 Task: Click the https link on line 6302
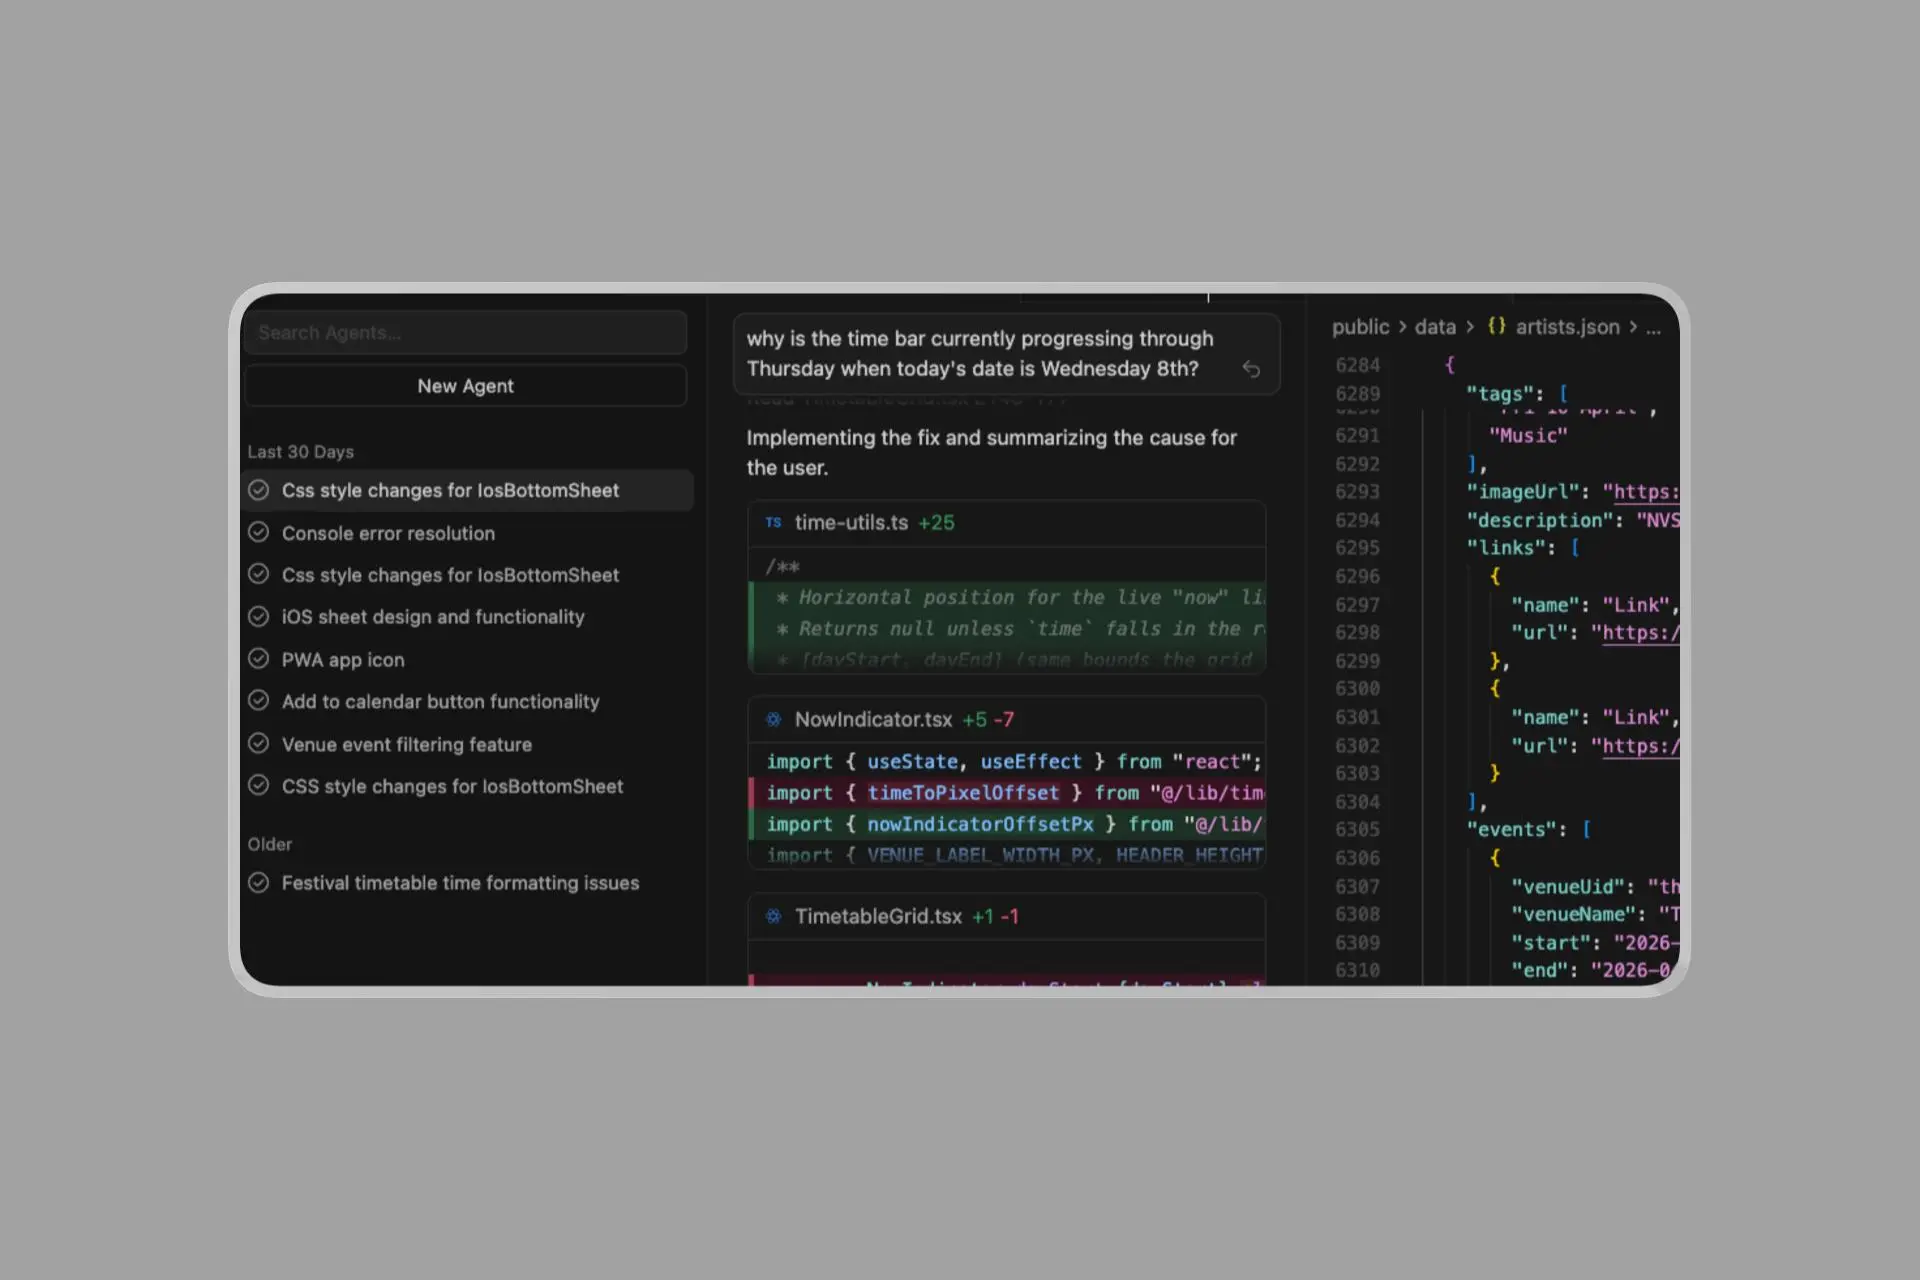pyautogui.click(x=1641, y=746)
